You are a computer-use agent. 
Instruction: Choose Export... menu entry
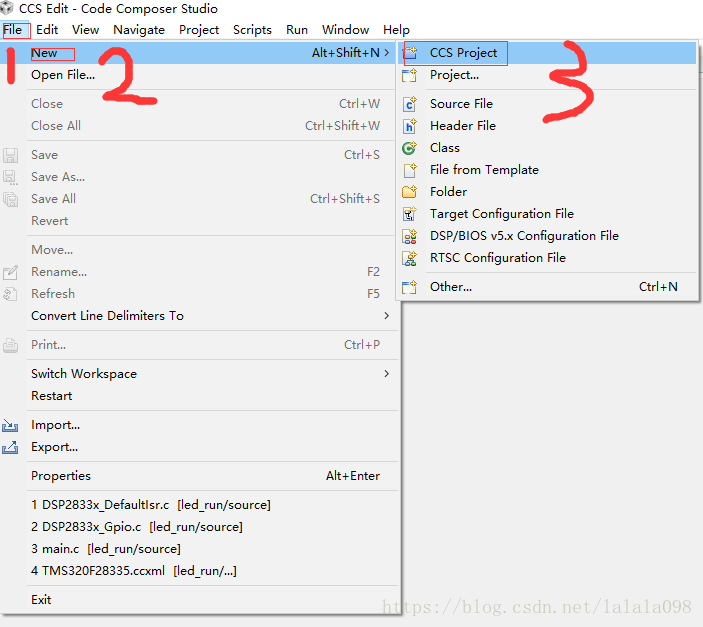[x=197, y=447]
